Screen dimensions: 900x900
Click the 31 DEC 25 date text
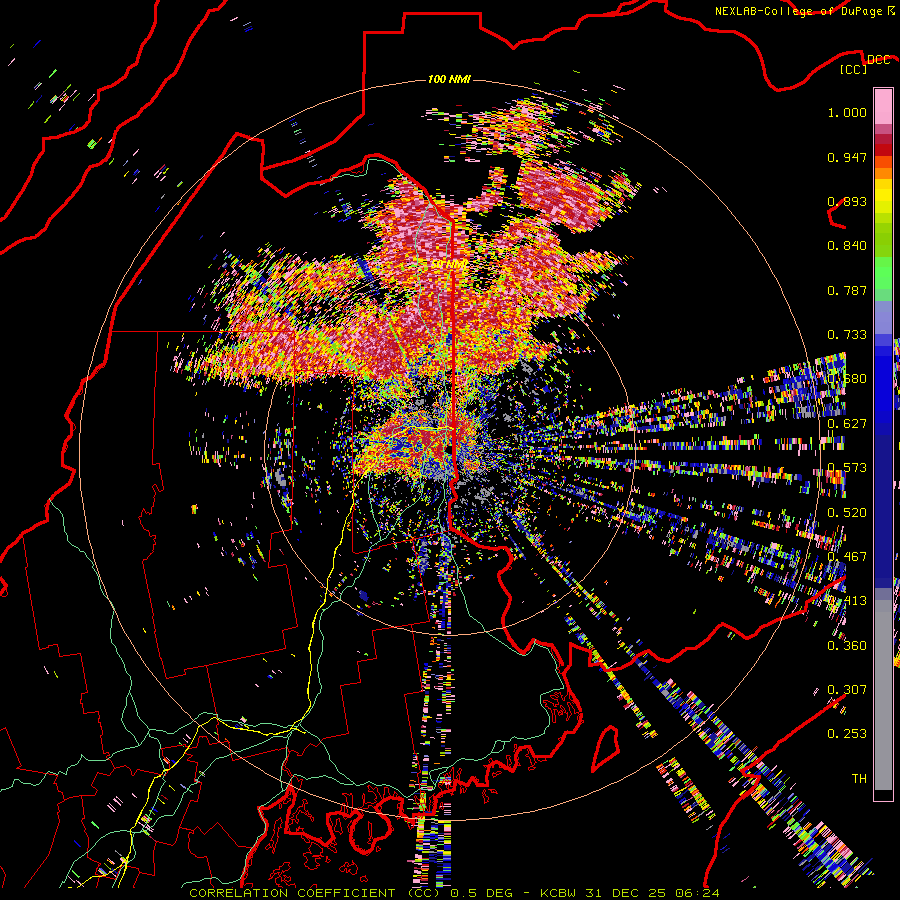coord(624,893)
